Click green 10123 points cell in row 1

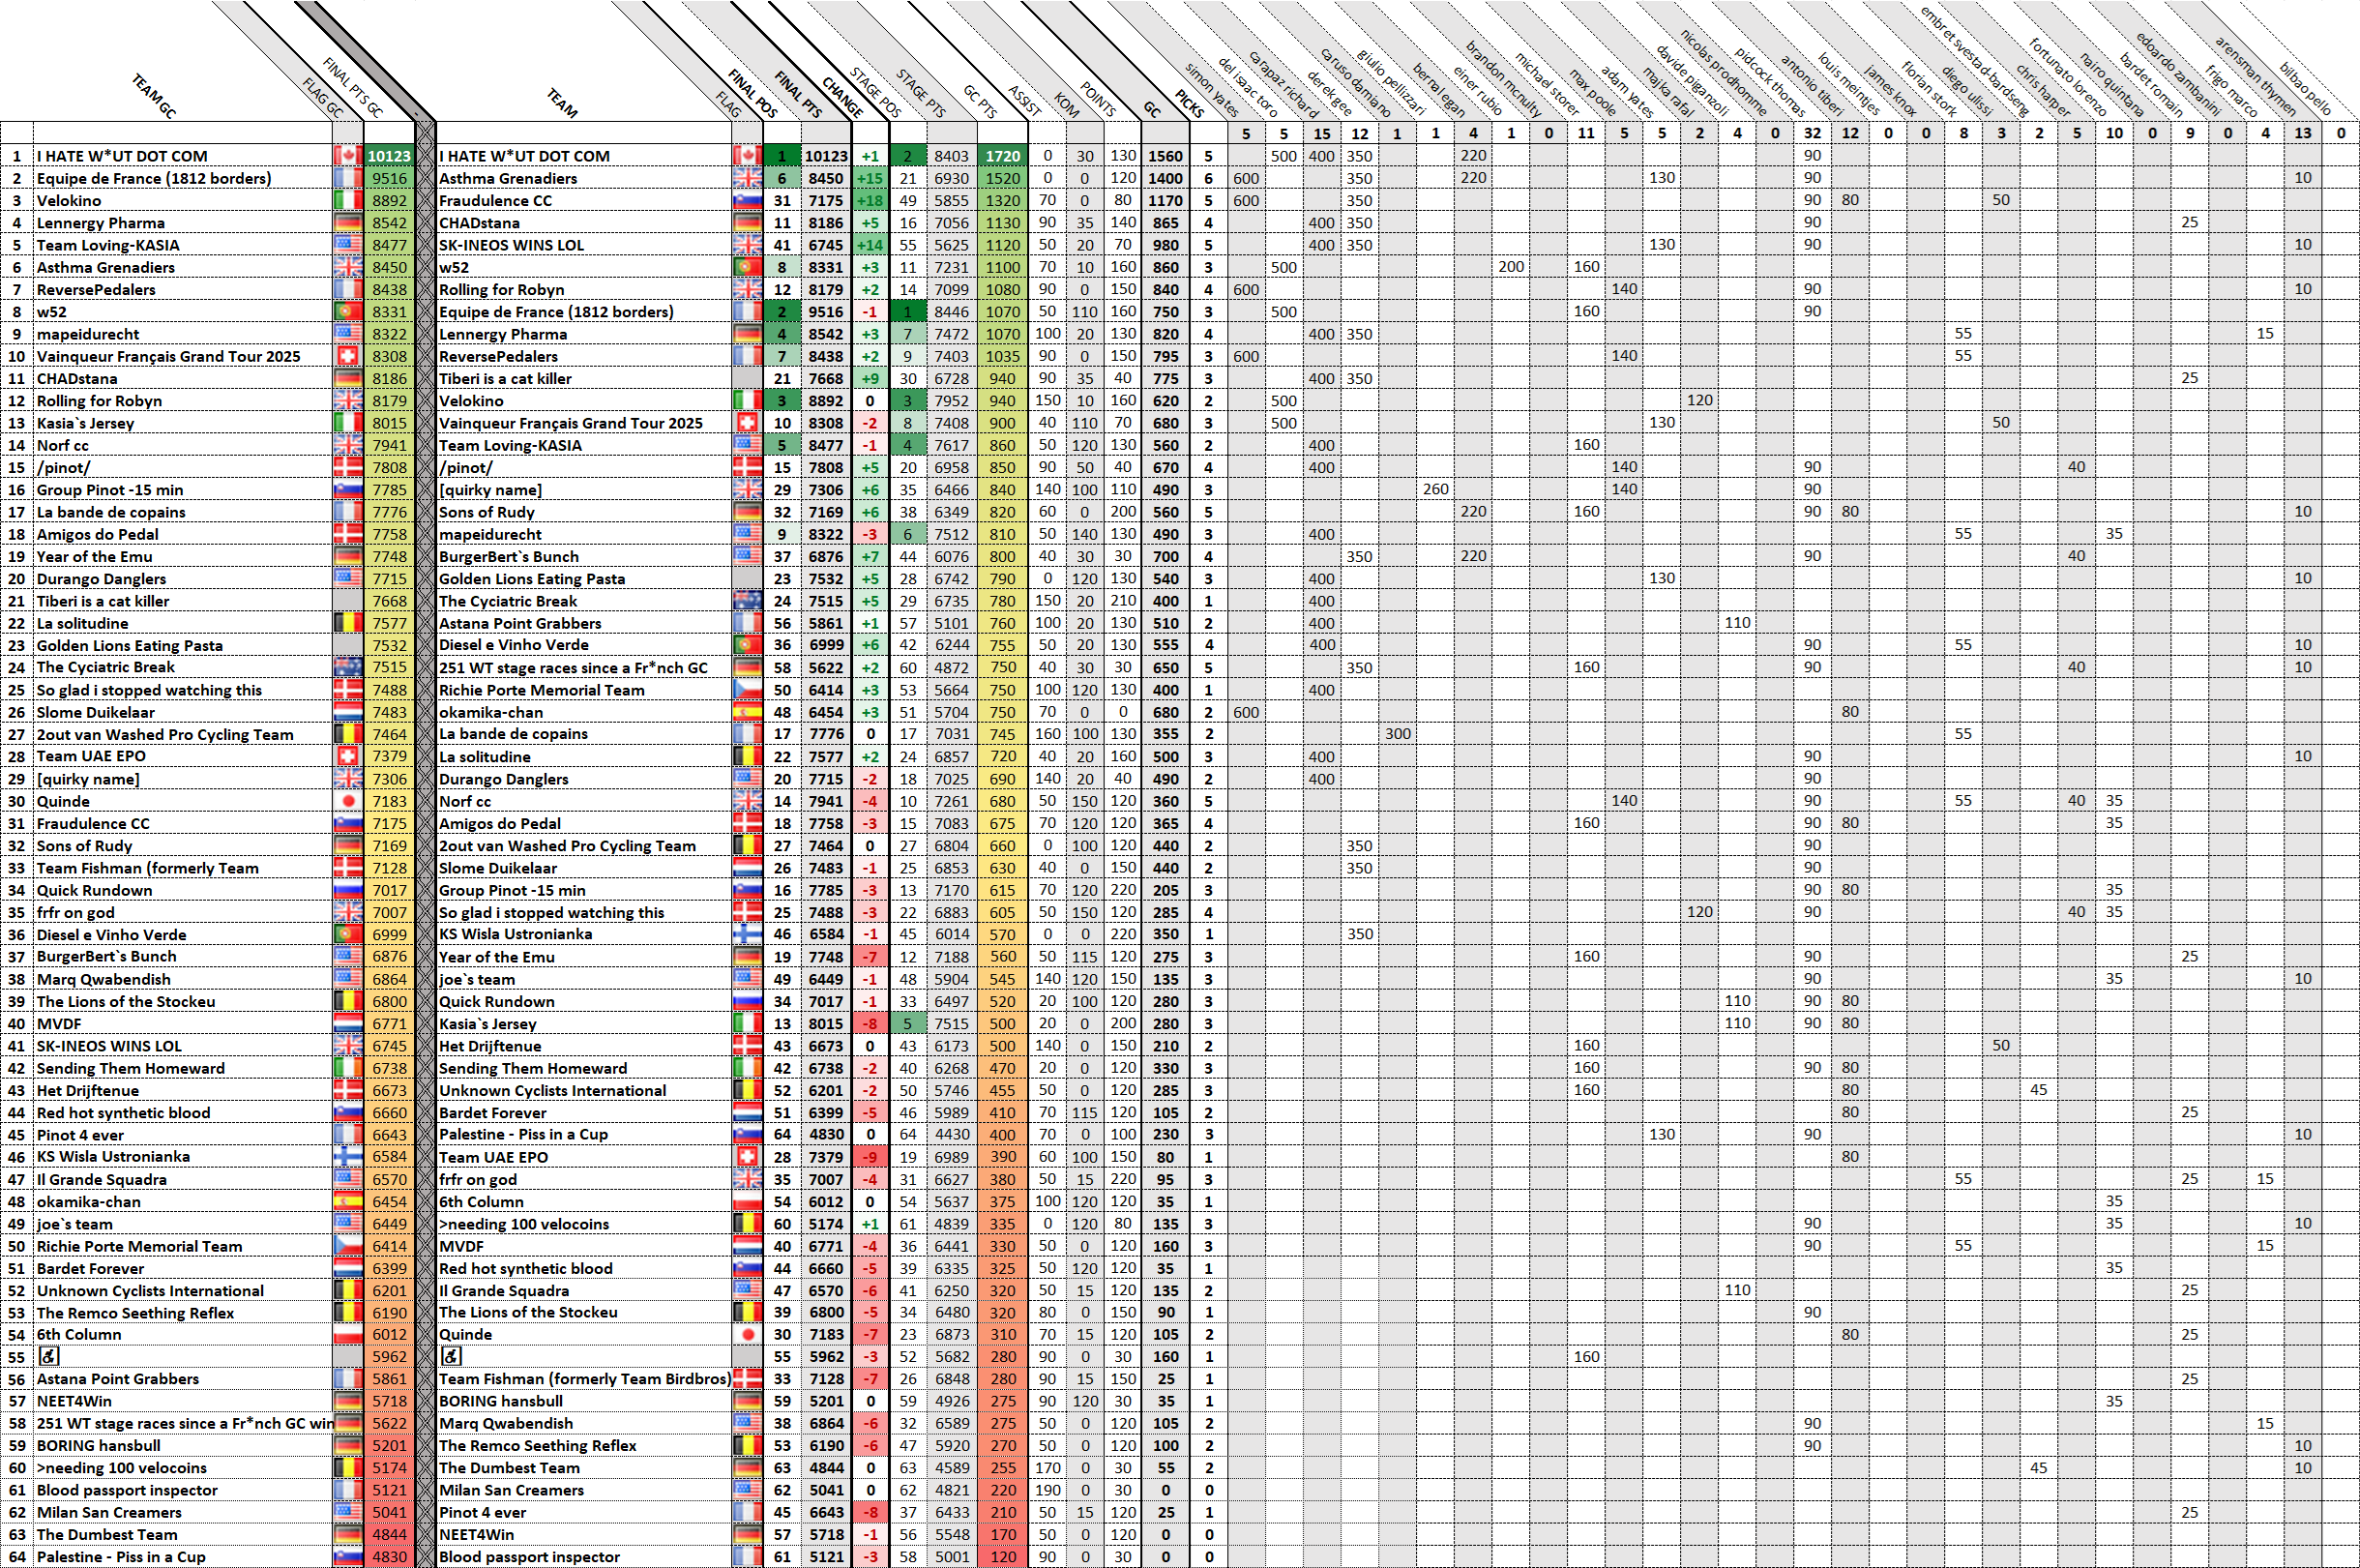(388, 156)
